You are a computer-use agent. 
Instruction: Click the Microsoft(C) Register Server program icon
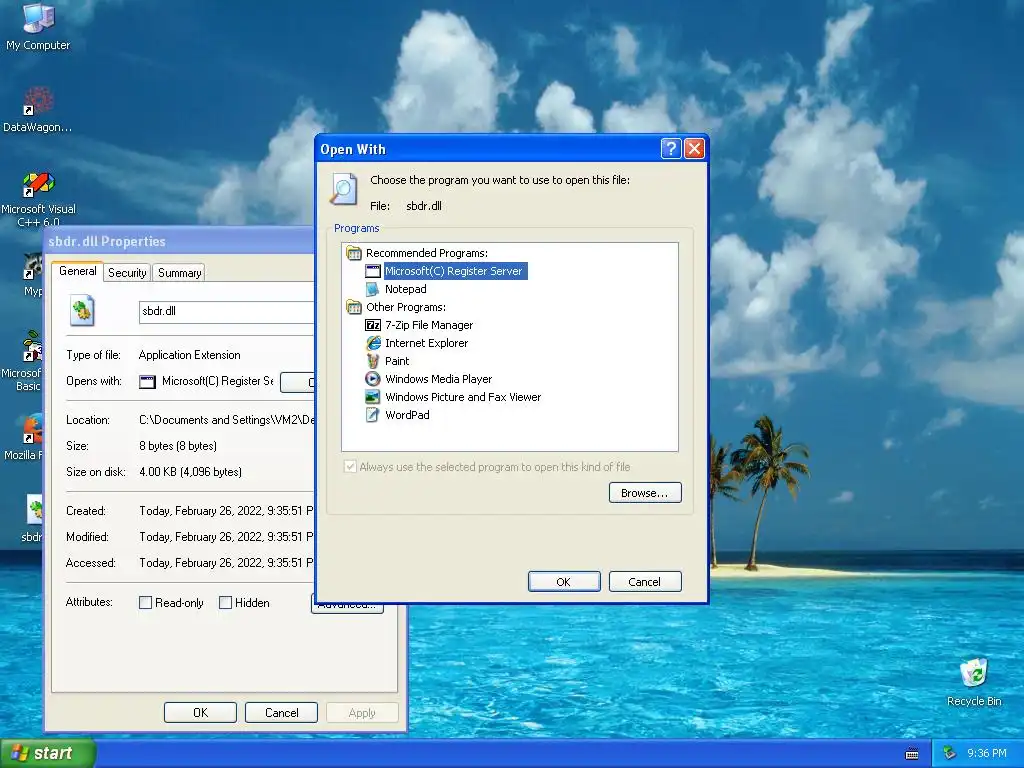pos(373,271)
